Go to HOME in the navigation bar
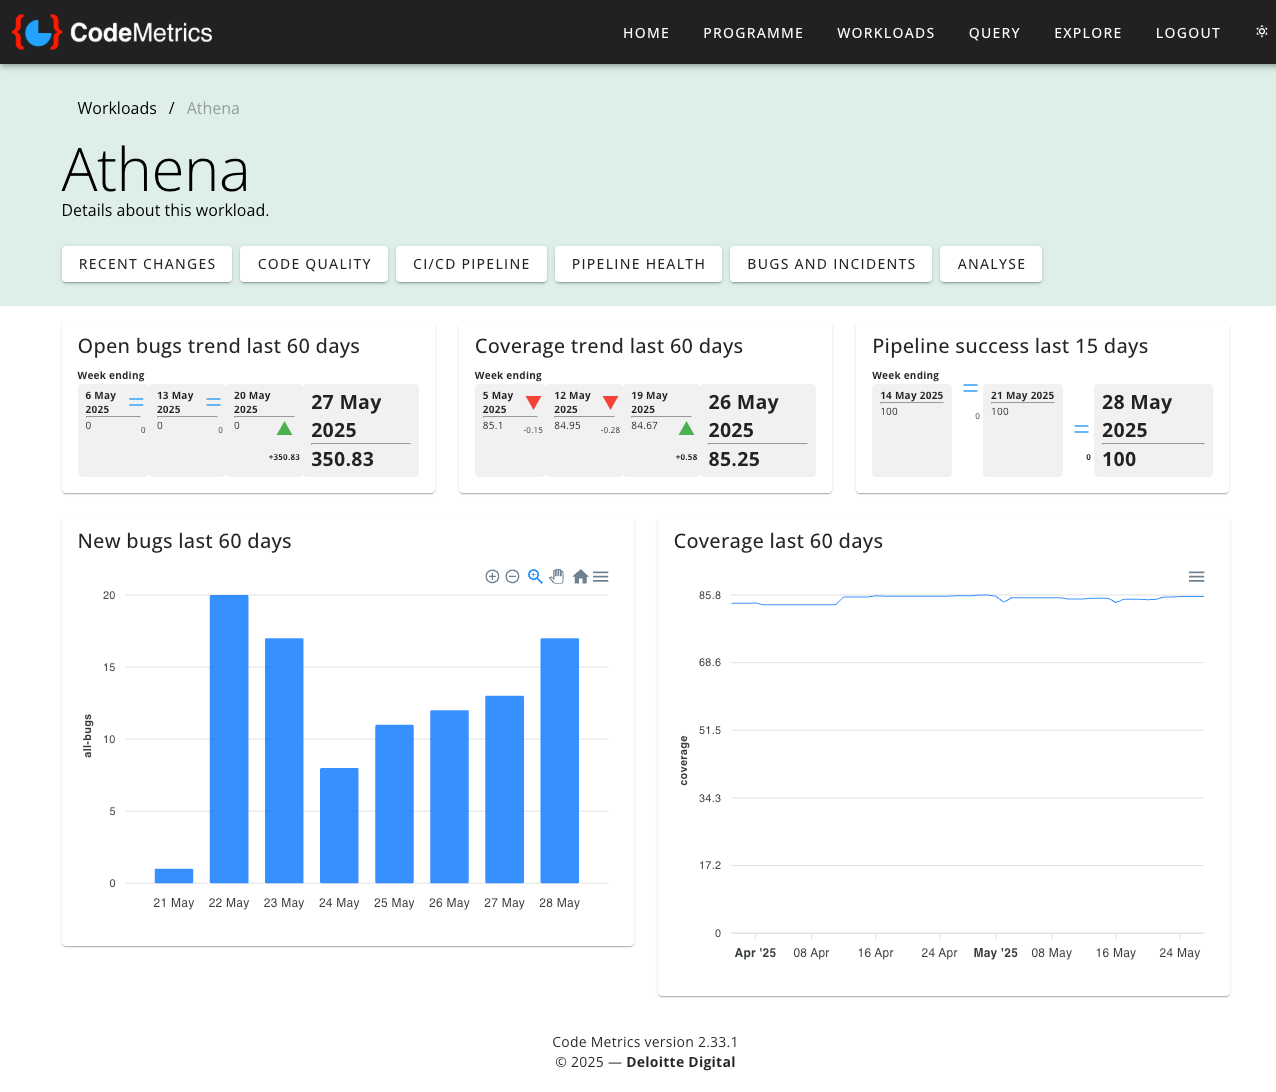1276x1092 pixels. click(x=646, y=33)
